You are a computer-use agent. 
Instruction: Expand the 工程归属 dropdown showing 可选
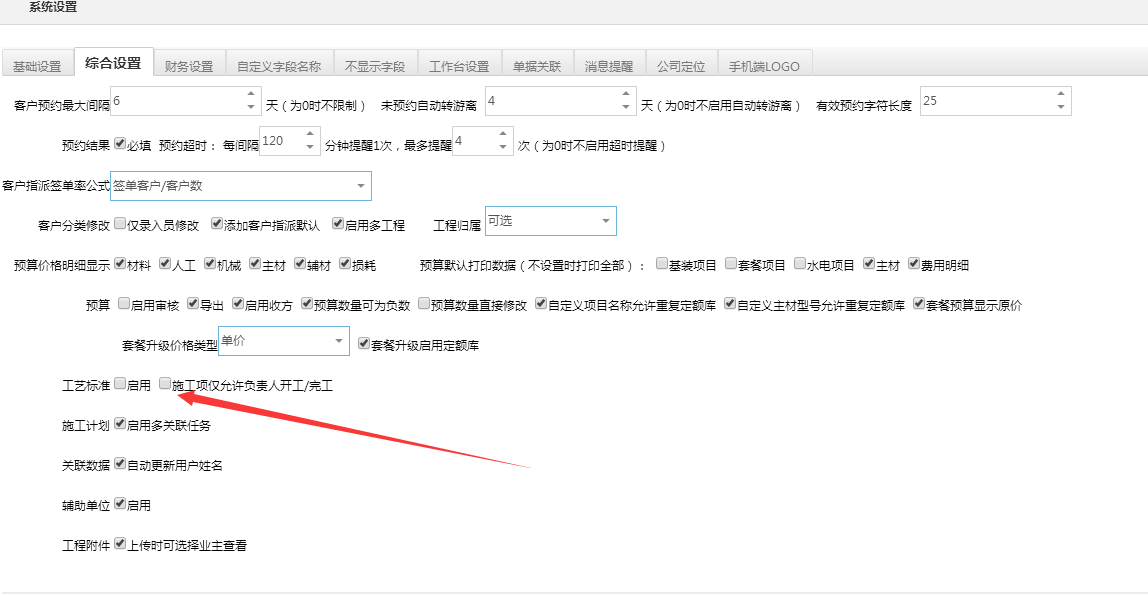click(x=550, y=221)
